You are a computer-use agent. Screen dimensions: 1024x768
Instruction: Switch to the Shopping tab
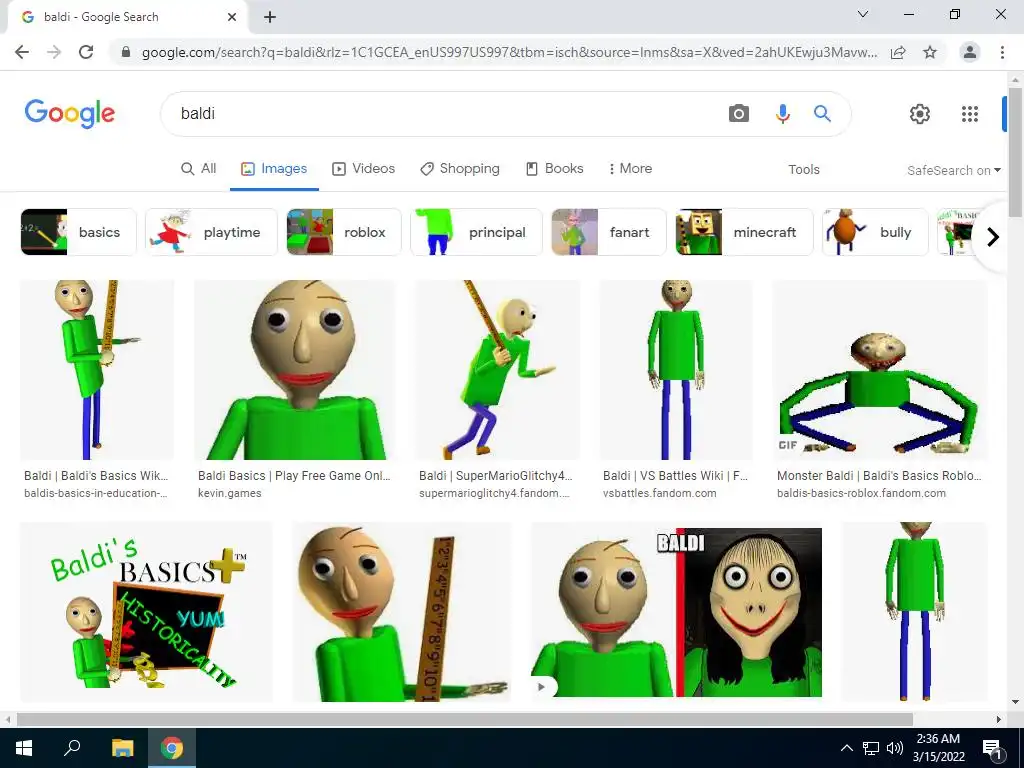point(460,168)
